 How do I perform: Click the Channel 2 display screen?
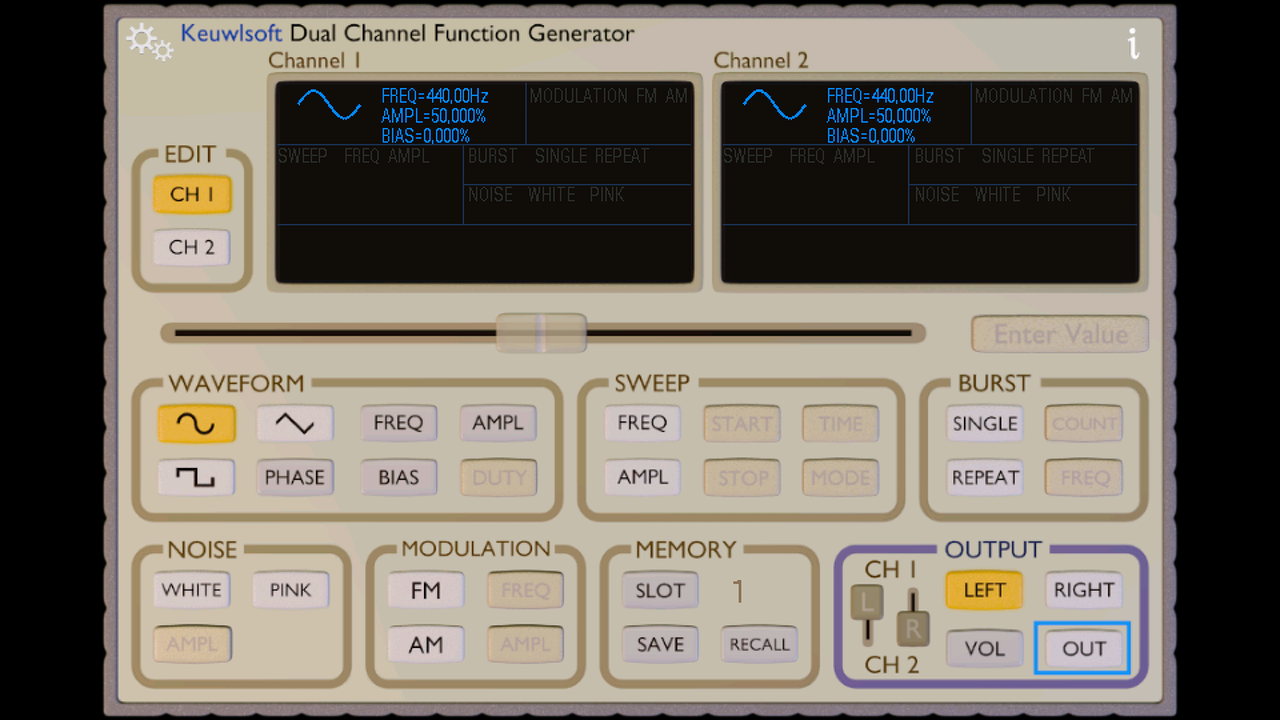930,183
